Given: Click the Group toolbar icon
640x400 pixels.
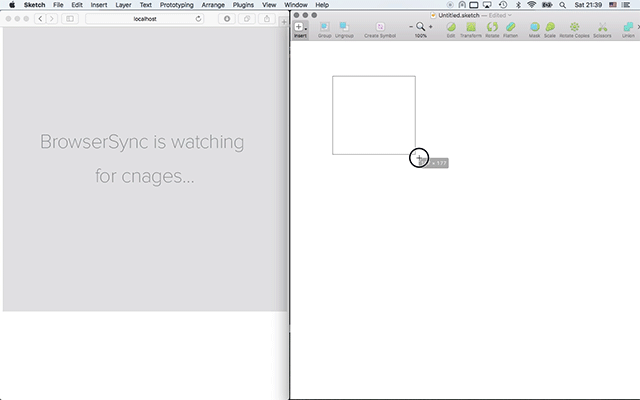Looking at the screenshot, I should (x=324, y=27).
